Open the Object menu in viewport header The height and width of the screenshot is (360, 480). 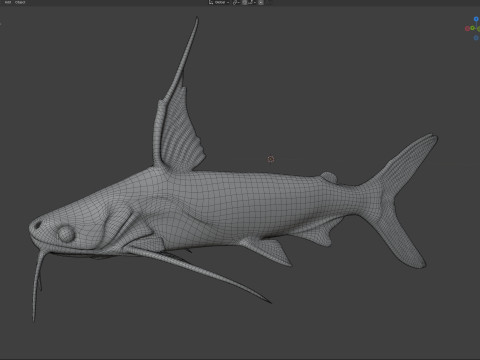[x=20, y=2]
